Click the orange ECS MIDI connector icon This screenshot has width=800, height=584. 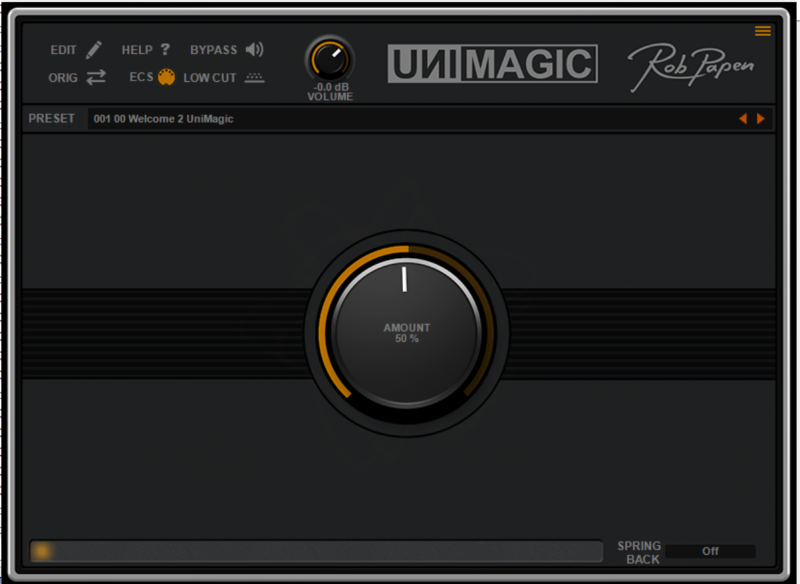coord(166,77)
